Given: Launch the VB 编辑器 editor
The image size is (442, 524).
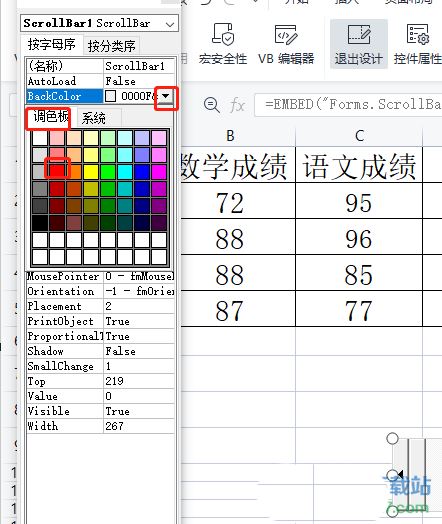Looking at the screenshot, I should [x=286, y=44].
